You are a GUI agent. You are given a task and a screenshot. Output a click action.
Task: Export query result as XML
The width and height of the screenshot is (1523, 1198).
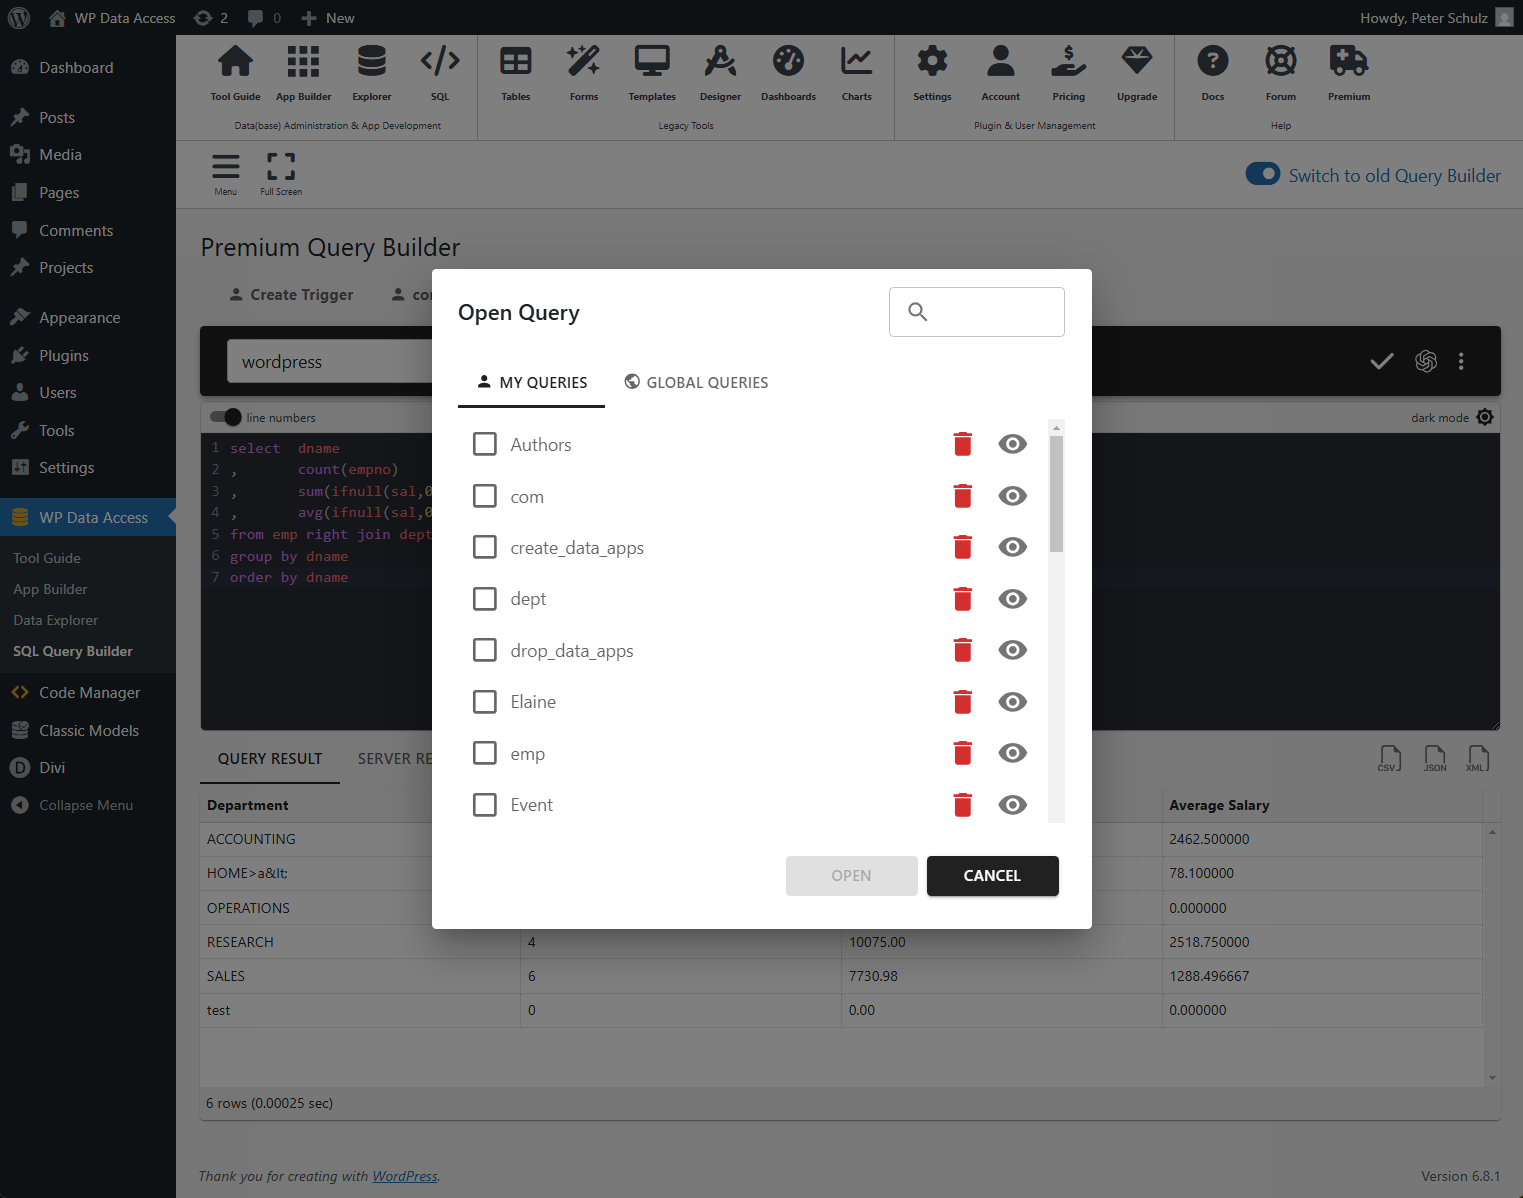pyautogui.click(x=1478, y=759)
